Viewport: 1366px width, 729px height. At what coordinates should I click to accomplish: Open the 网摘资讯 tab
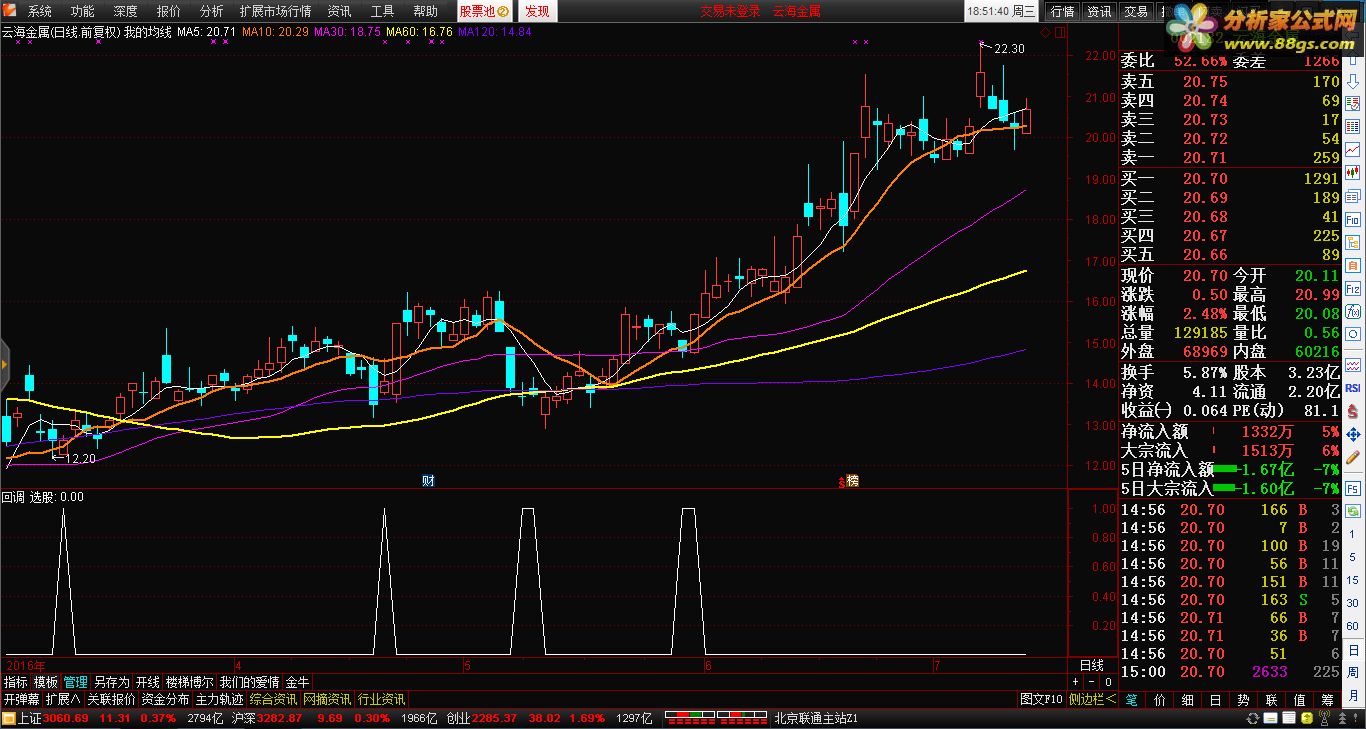327,699
